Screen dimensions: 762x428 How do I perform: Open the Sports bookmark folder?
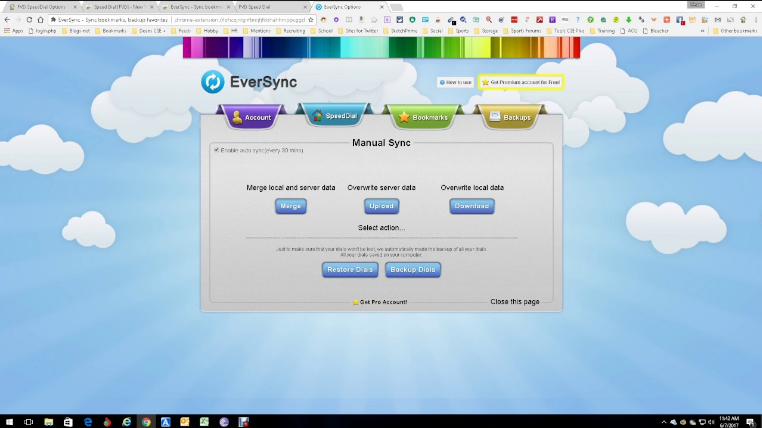pos(458,31)
